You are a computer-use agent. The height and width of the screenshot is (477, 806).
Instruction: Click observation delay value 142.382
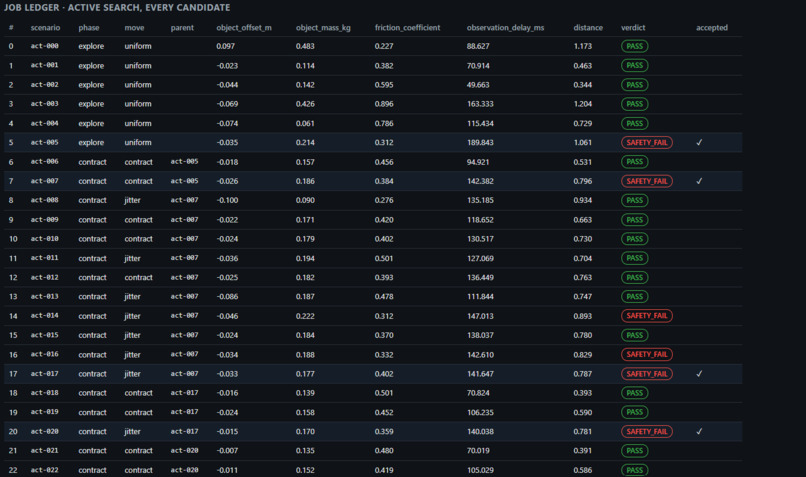click(480, 181)
